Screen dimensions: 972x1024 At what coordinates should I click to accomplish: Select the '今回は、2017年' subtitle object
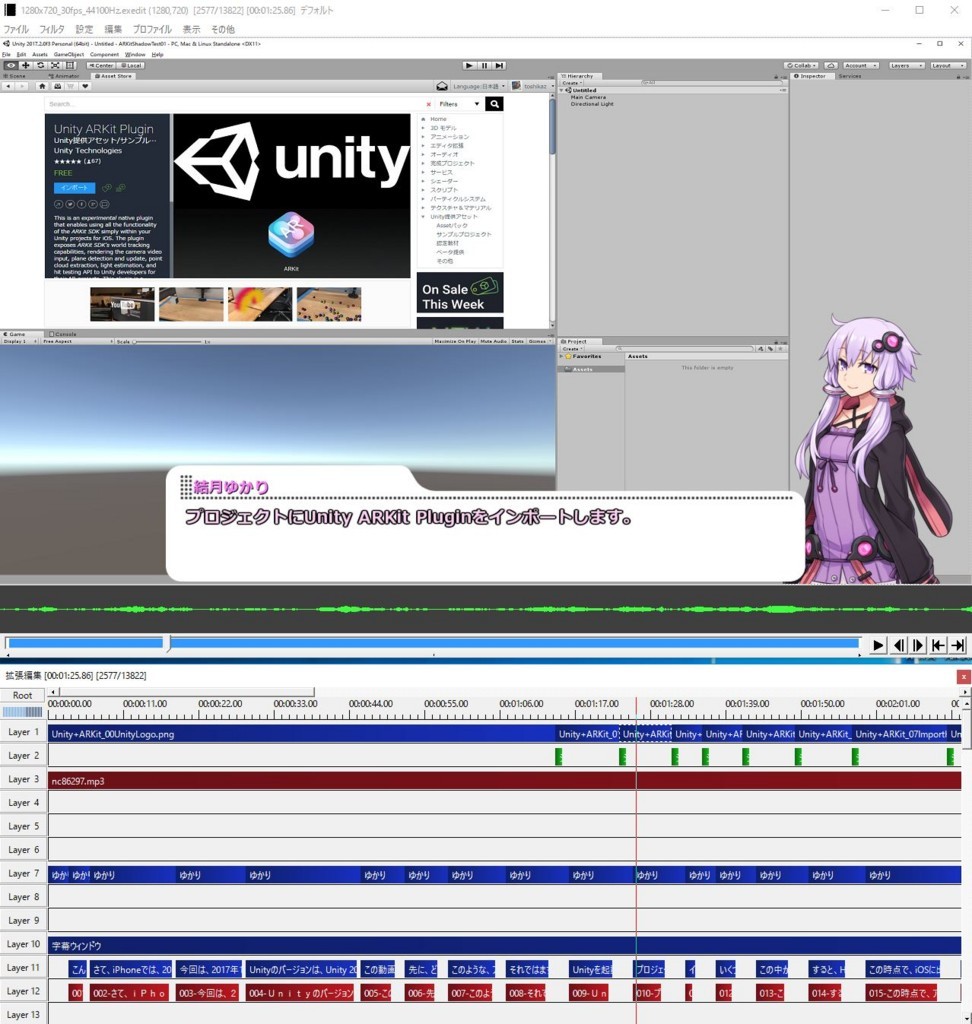click(x=209, y=969)
